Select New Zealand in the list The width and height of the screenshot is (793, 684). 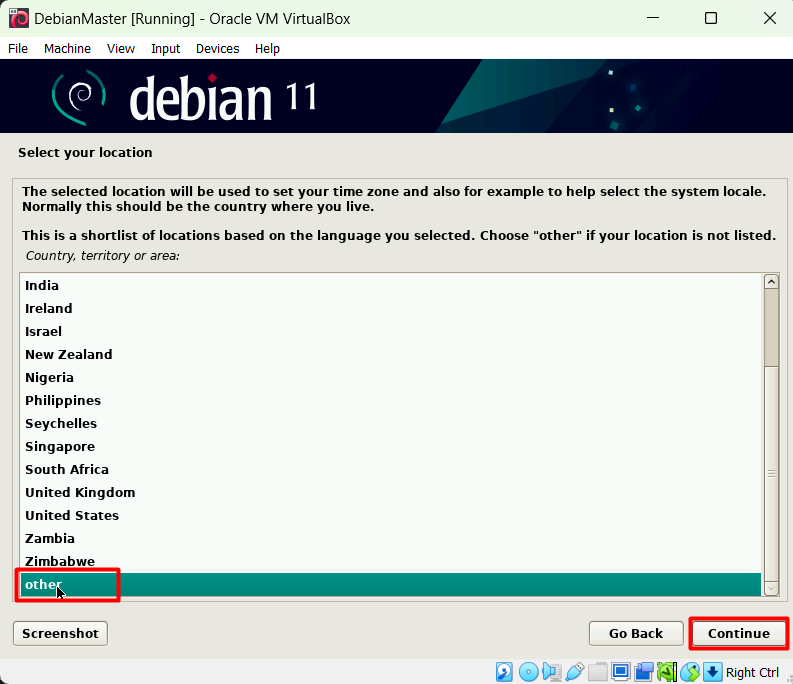[x=390, y=355]
